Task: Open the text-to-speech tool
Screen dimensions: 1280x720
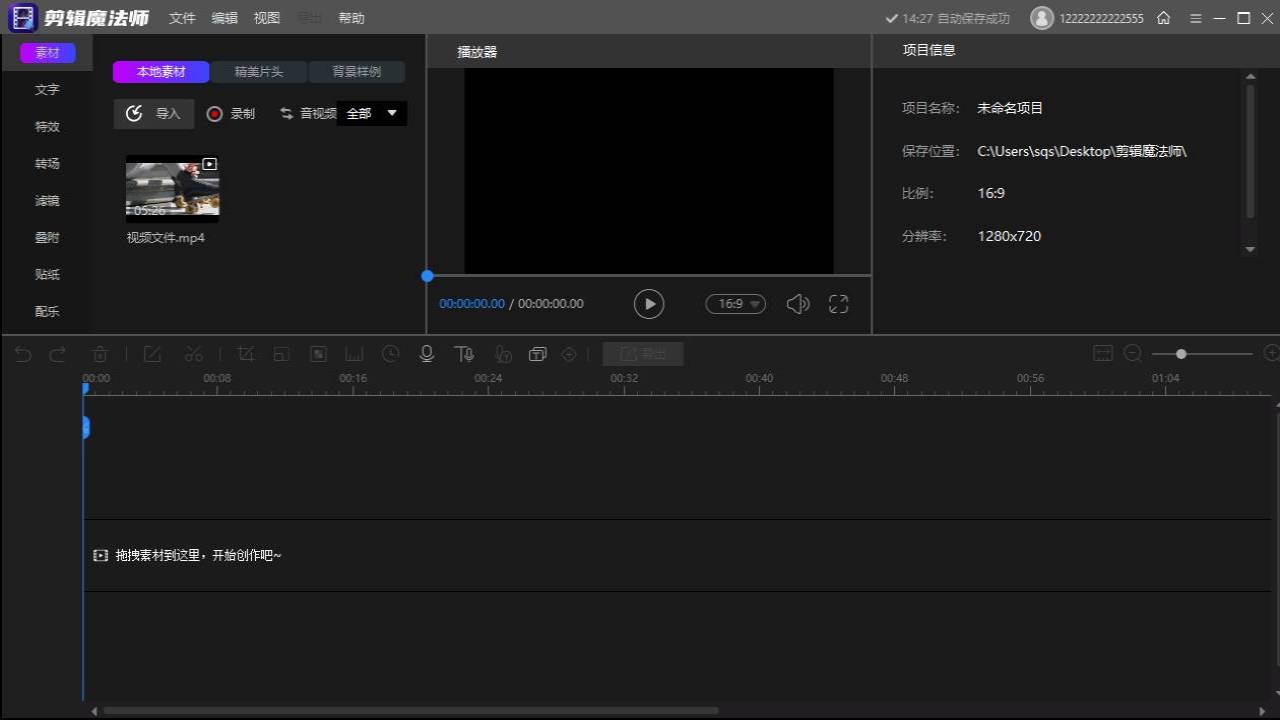Action: point(463,353)
